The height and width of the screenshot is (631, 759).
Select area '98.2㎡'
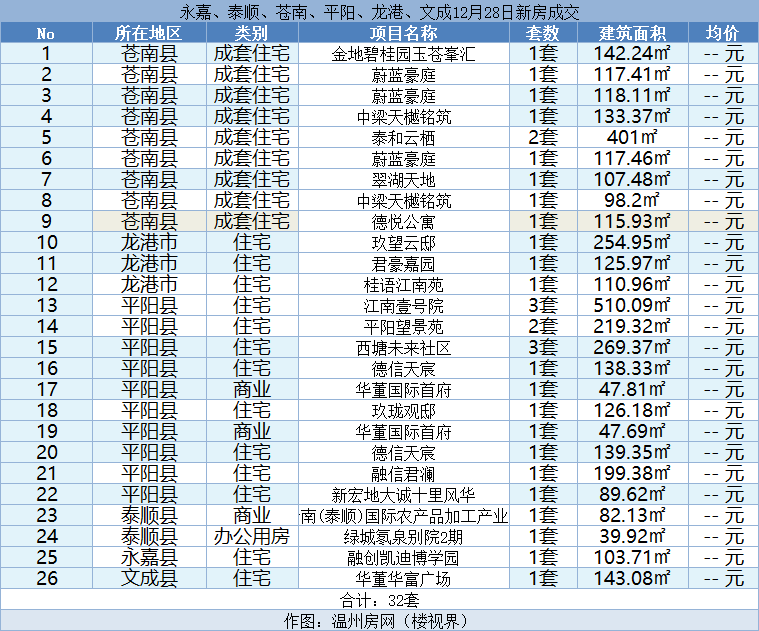coord(632,200)
